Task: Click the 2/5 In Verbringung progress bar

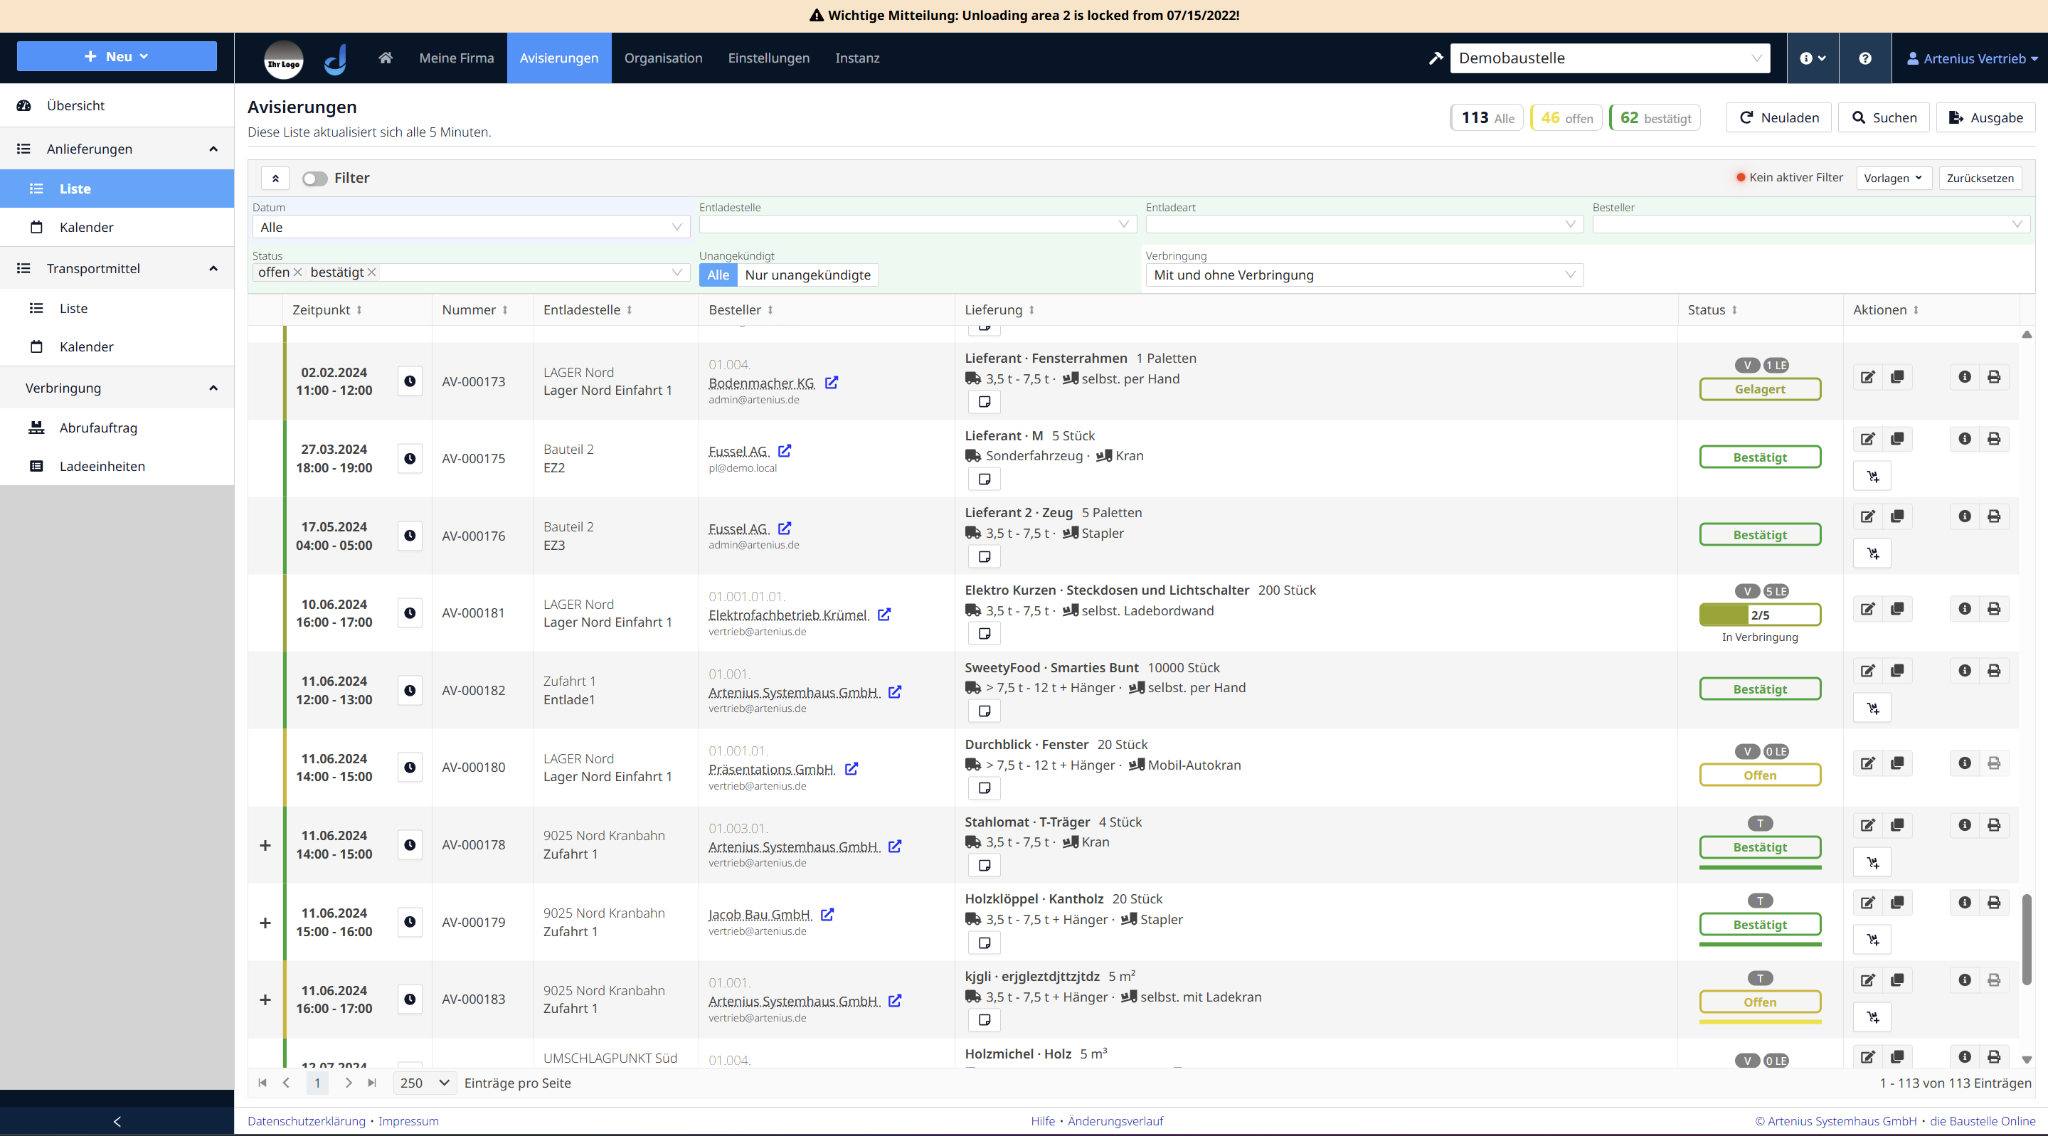Action: pos(1760,615)
